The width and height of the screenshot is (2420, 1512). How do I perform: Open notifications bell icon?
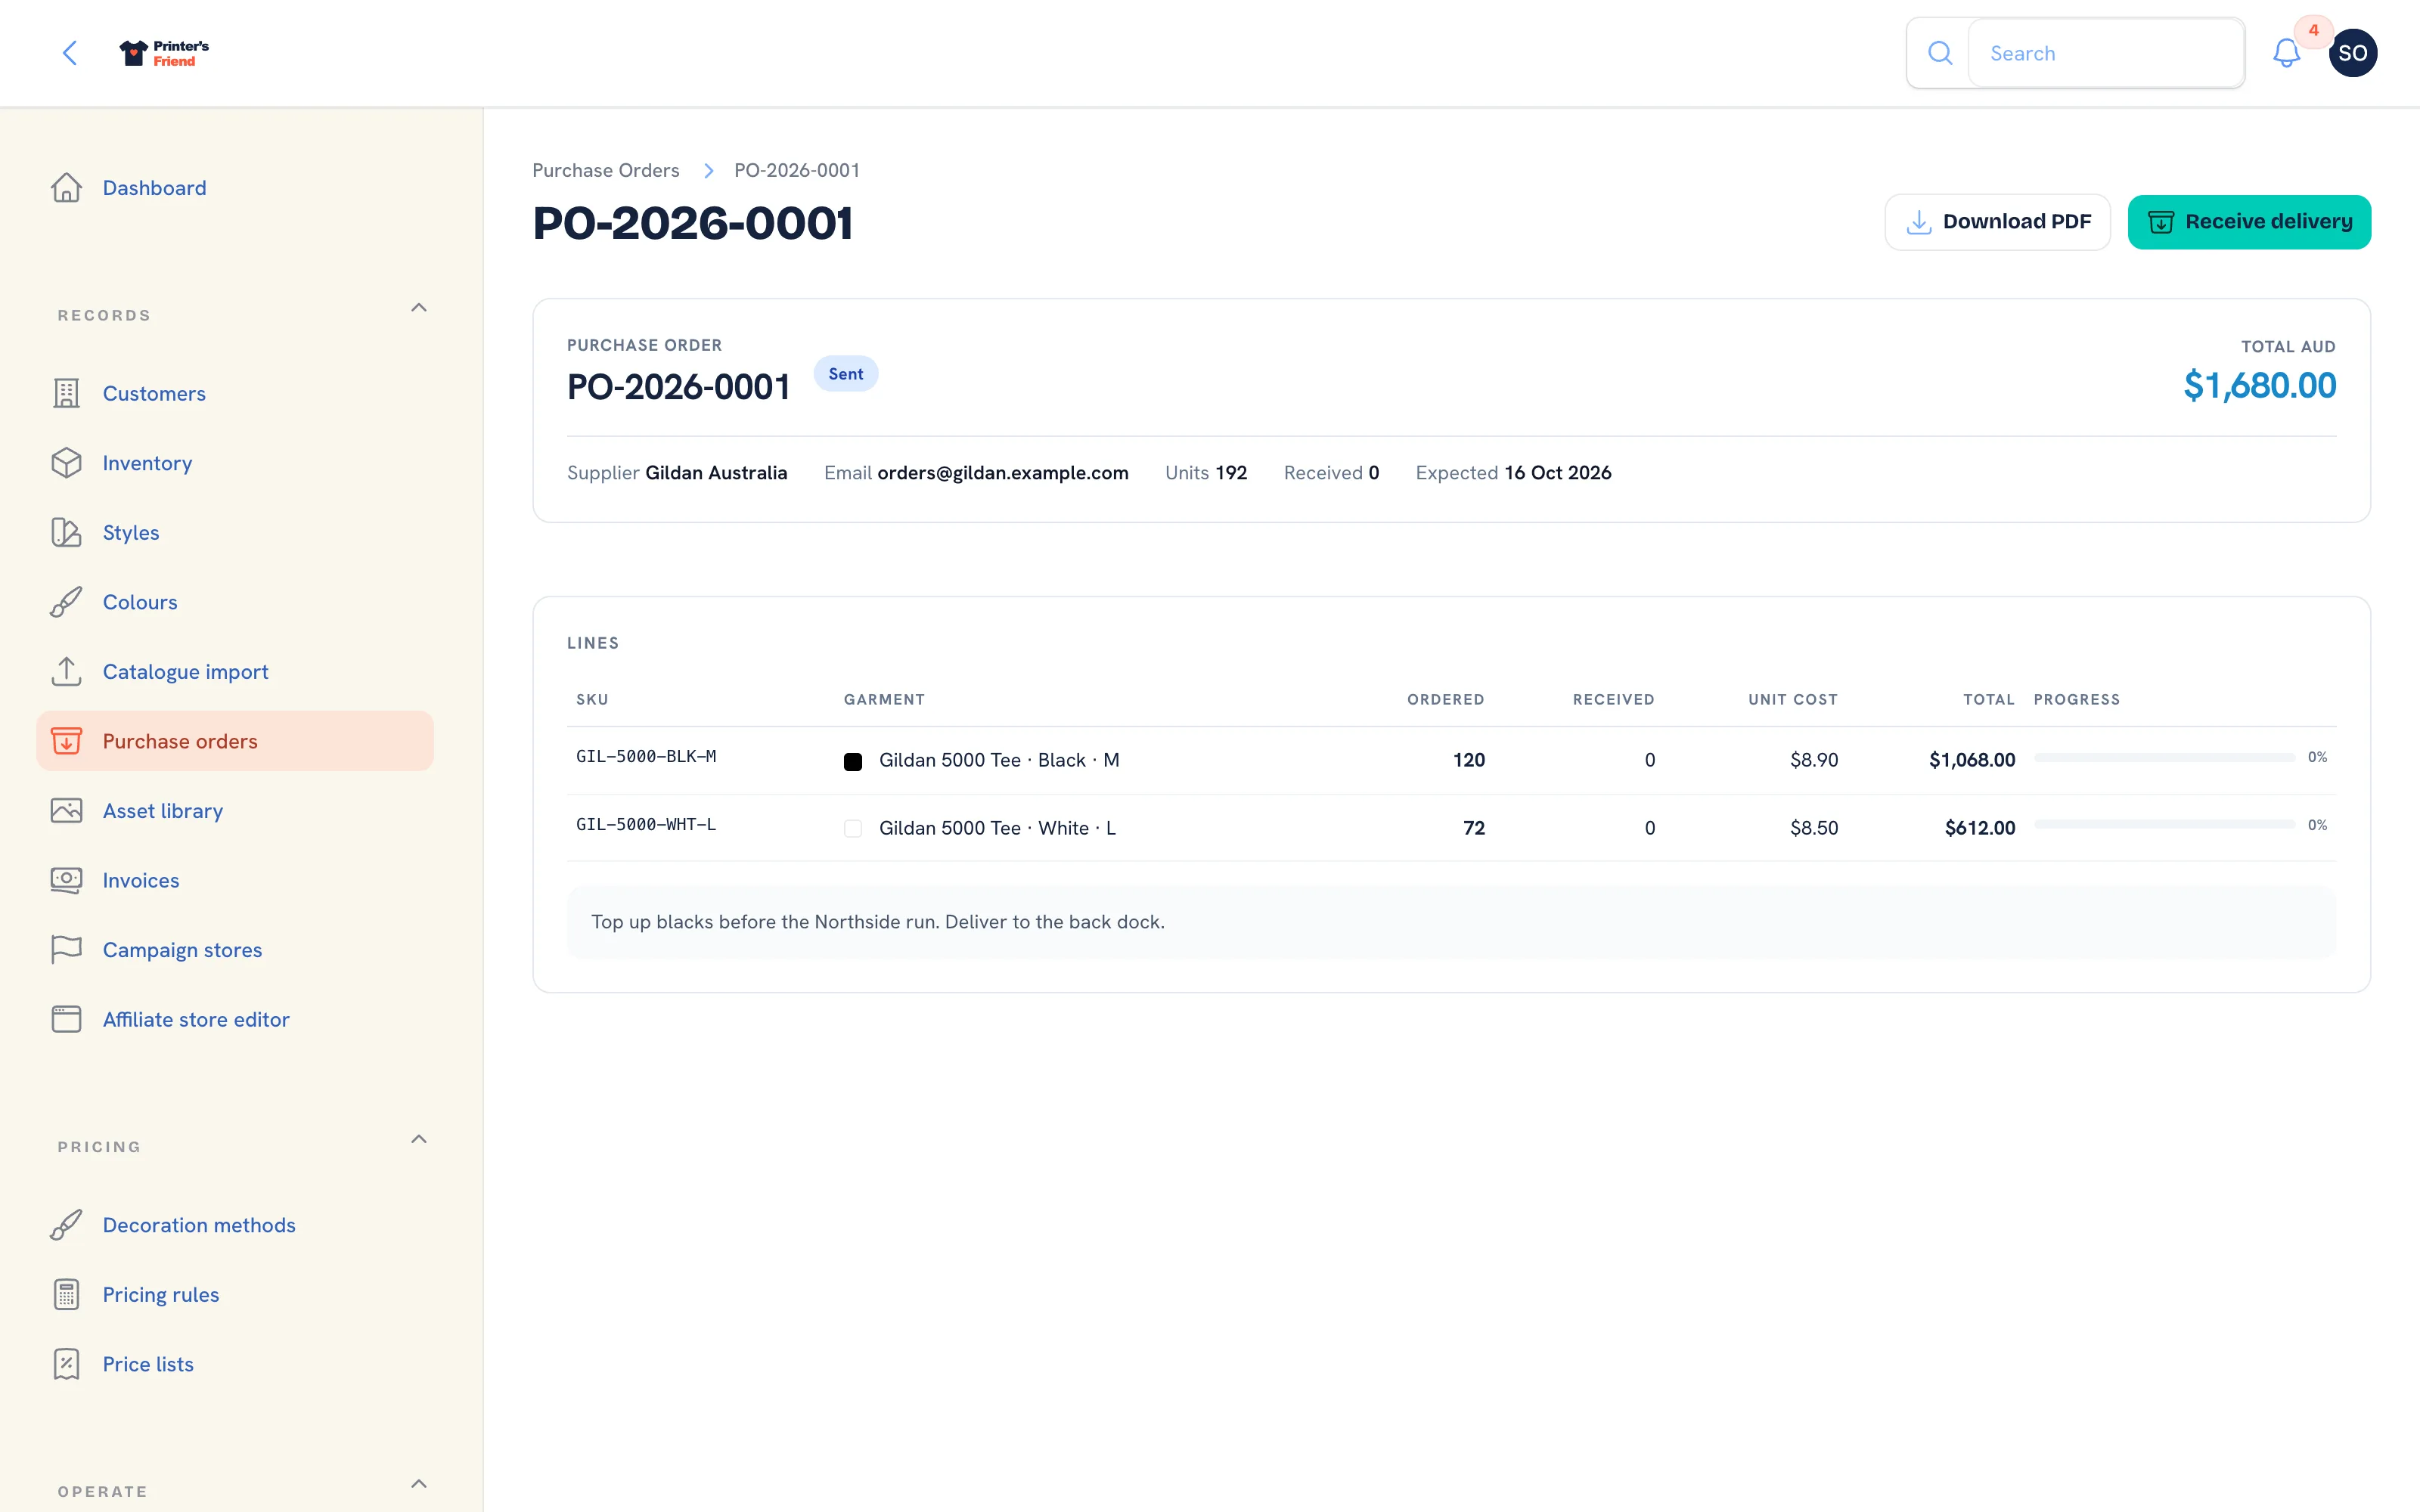pos(2286,53)
